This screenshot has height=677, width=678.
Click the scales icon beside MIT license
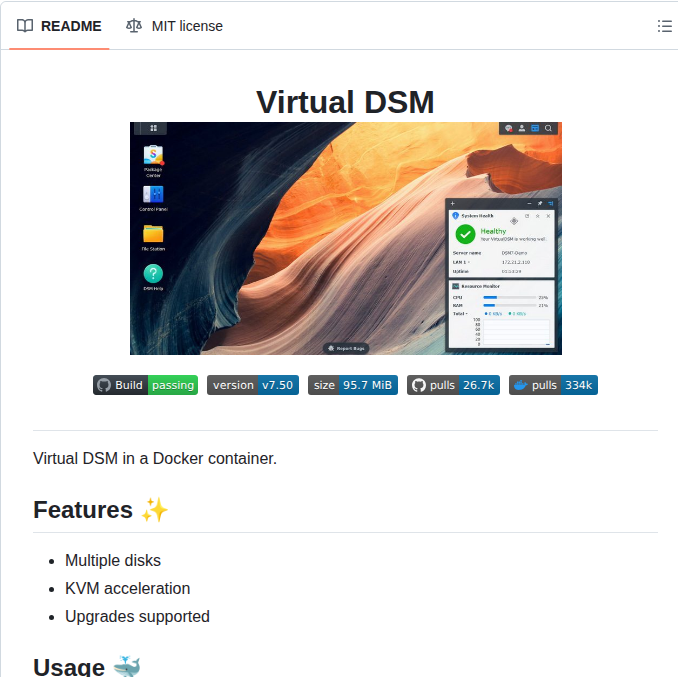click(x=134, y=26)
